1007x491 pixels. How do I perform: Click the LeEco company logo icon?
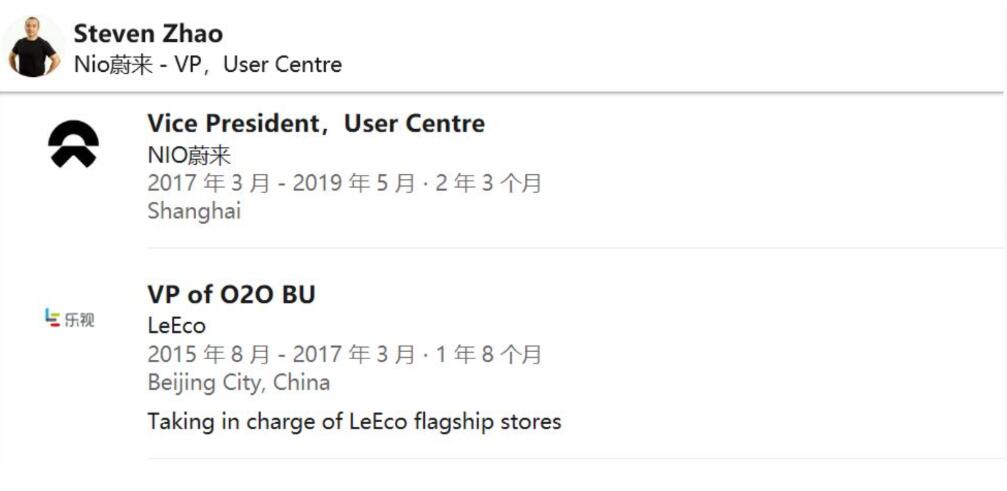coord(70,319)
